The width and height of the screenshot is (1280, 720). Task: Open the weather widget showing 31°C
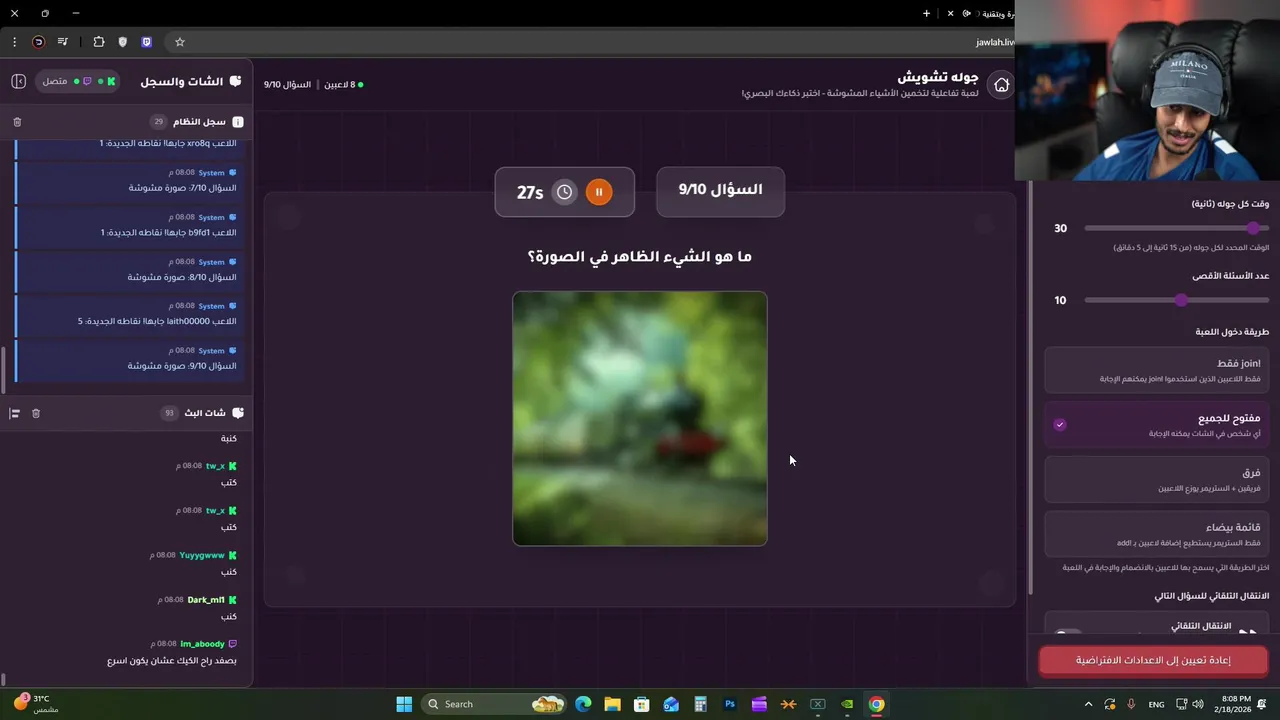pos(36,704)
